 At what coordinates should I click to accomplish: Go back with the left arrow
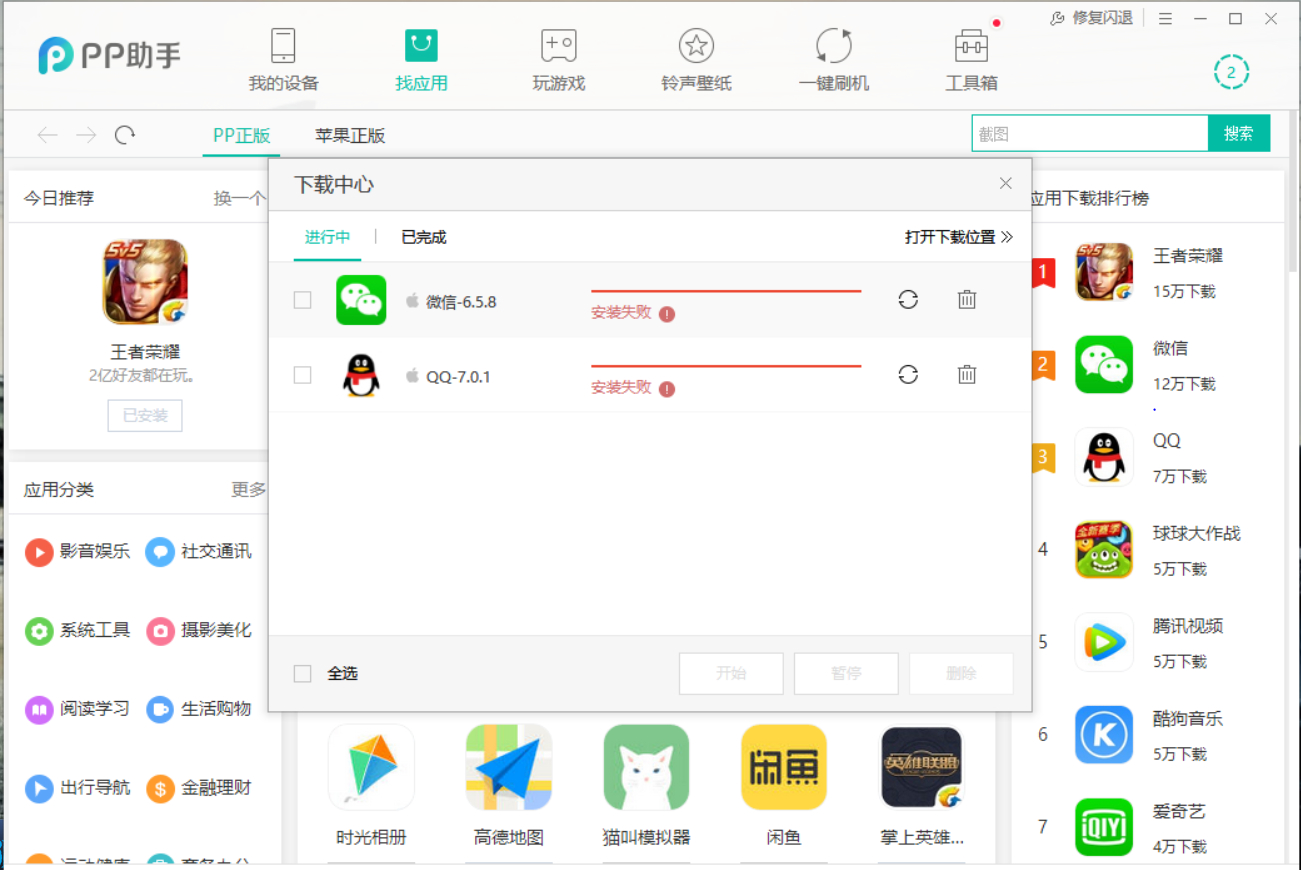[x=47, y=135]
